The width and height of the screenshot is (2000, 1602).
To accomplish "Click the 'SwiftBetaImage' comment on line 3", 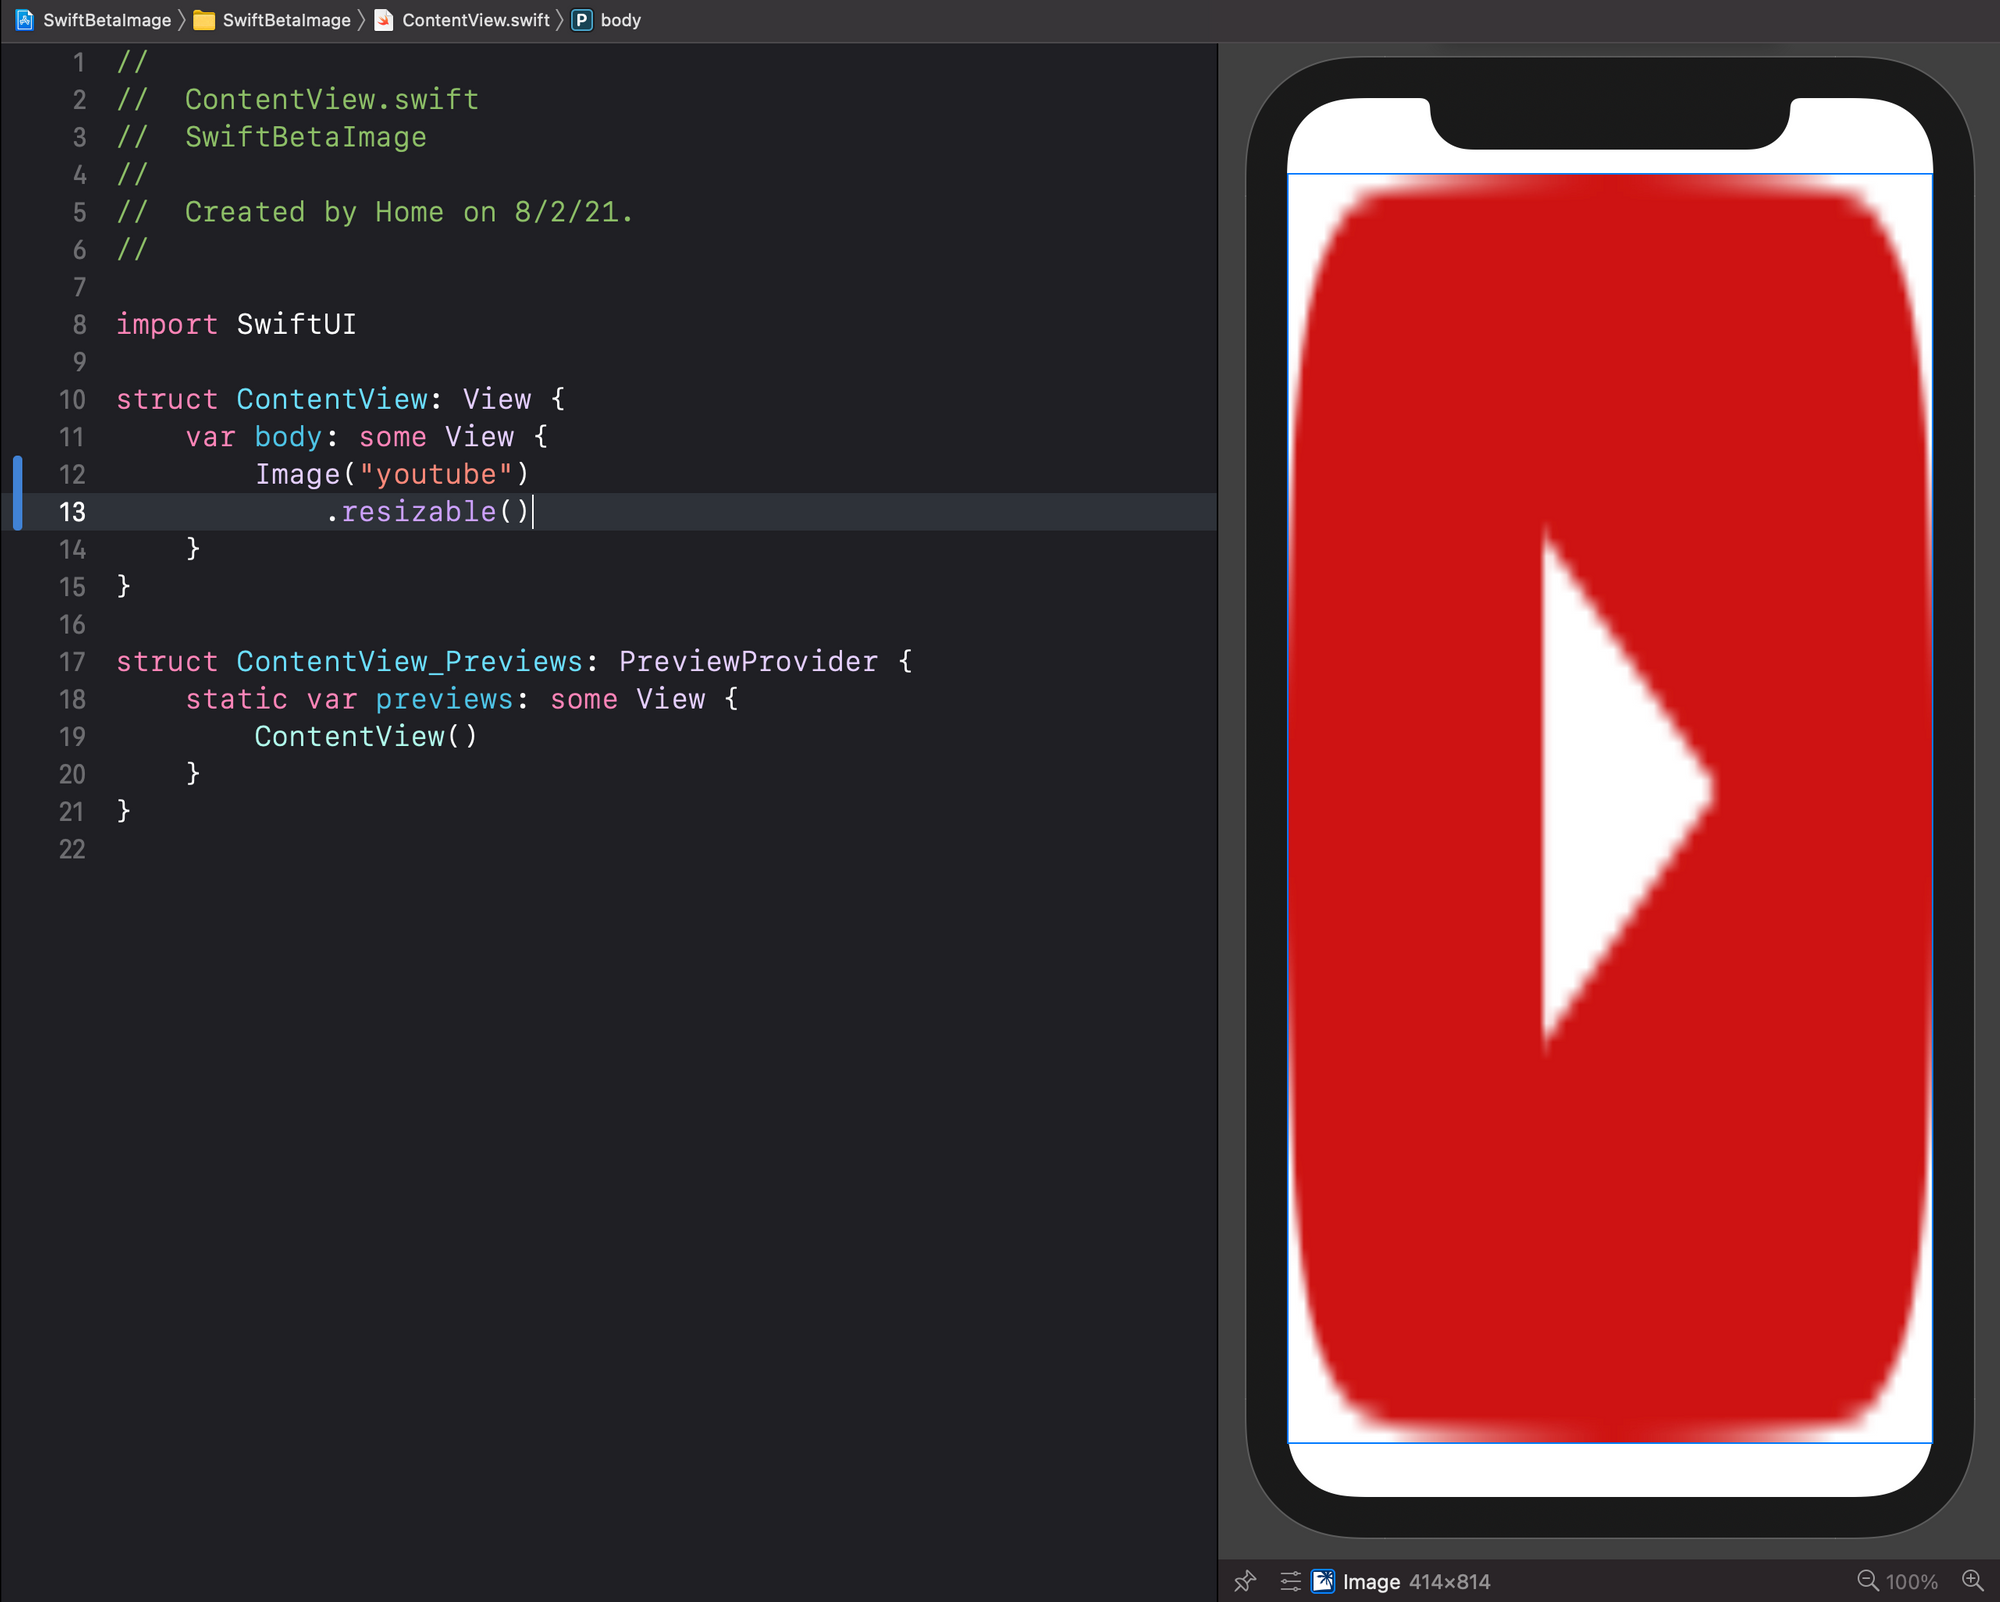I will tap(306, 137).
